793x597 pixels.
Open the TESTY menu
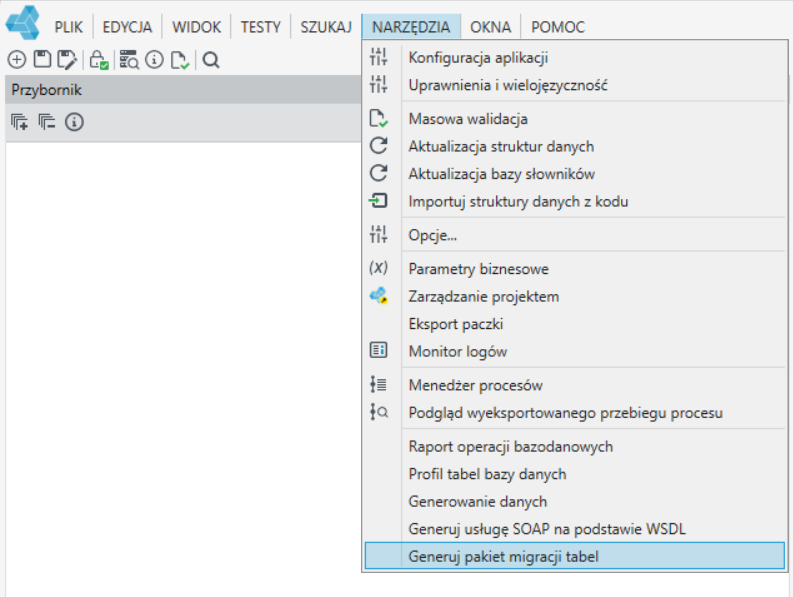point(260,27)
